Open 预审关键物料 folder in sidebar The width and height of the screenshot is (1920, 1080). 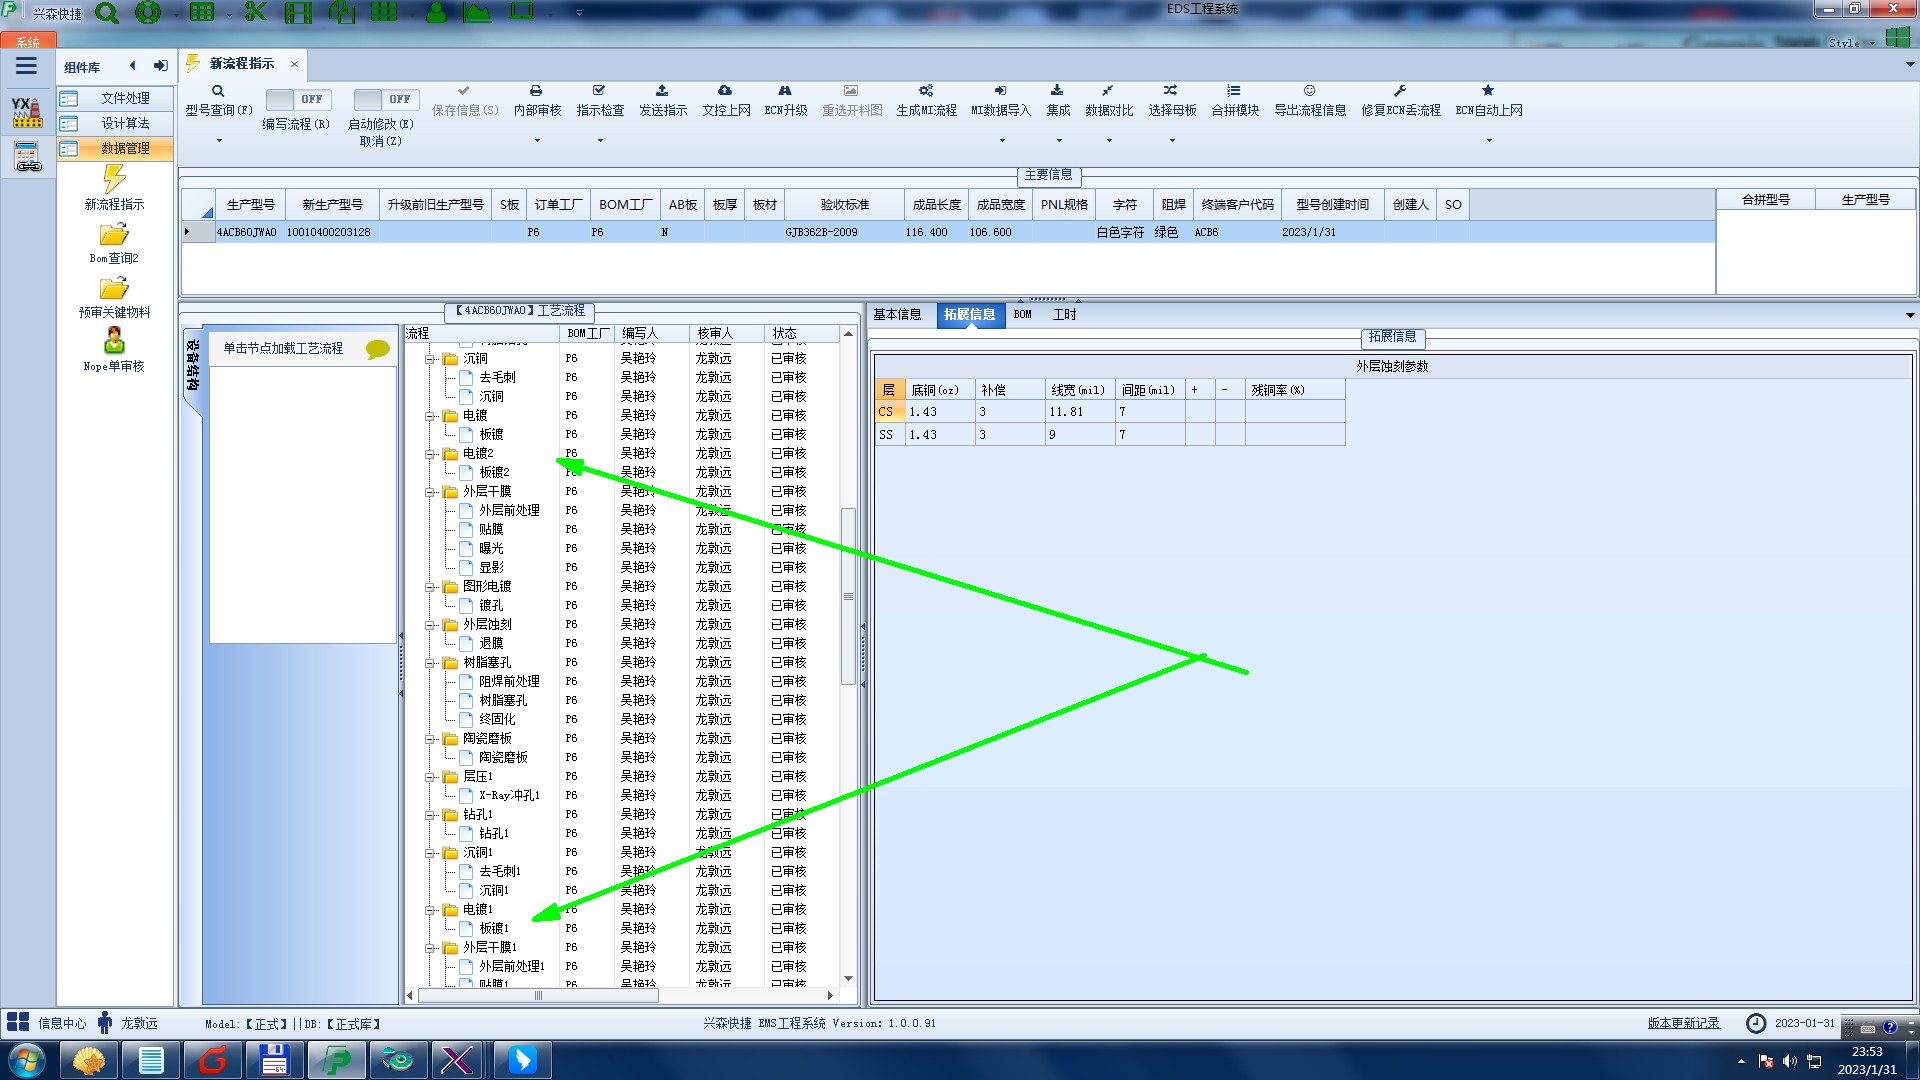tap(114, 290)
